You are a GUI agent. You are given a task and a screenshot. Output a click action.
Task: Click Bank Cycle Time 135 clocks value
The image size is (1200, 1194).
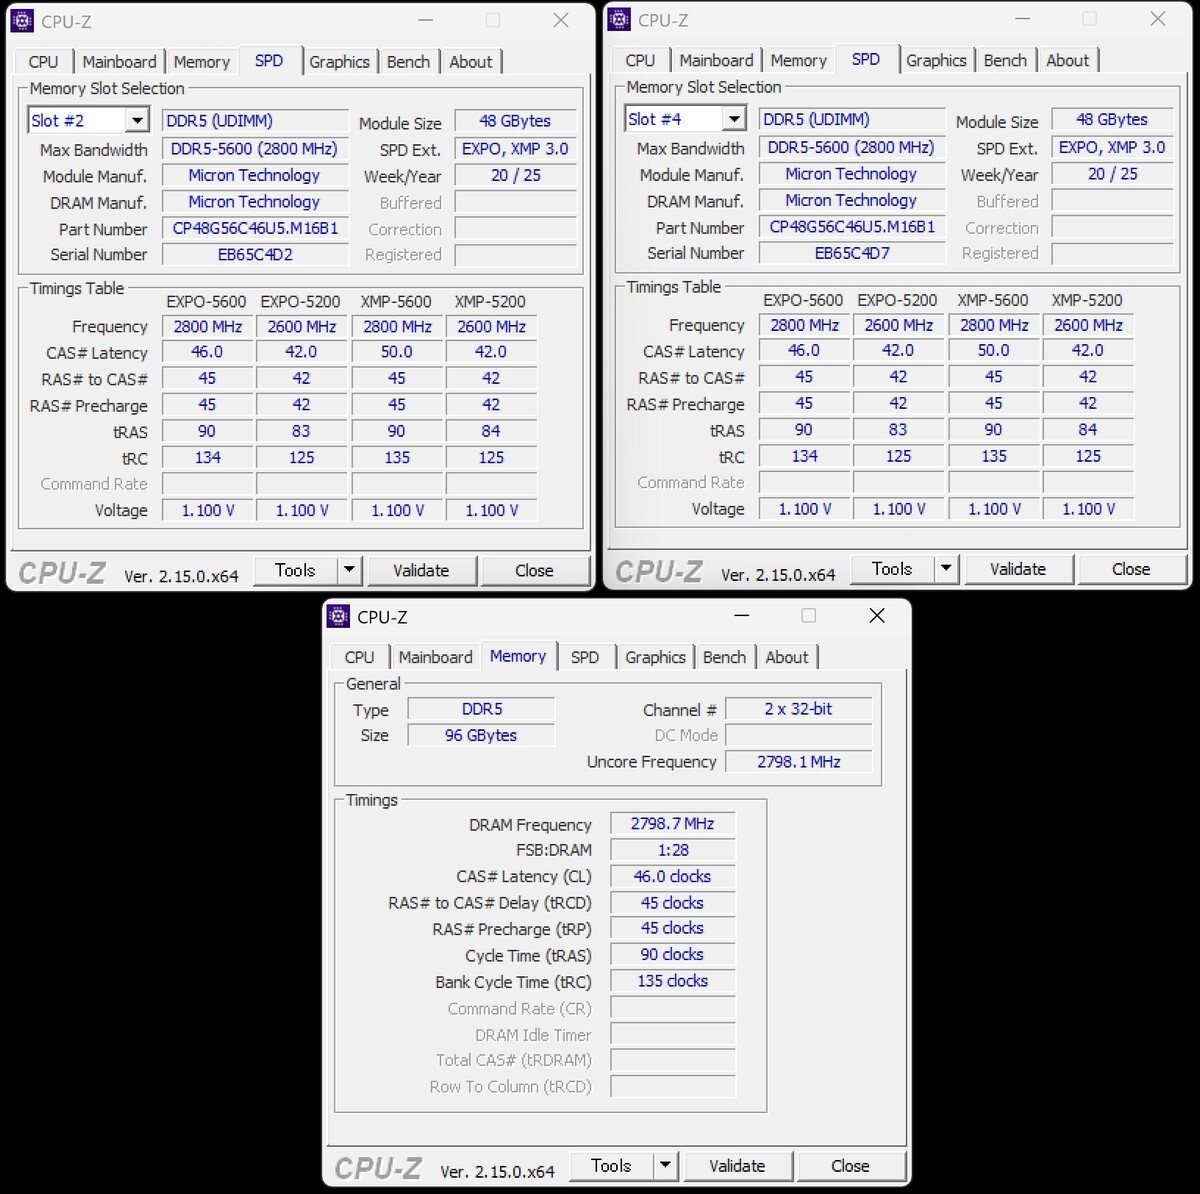[x=672, y=981]
